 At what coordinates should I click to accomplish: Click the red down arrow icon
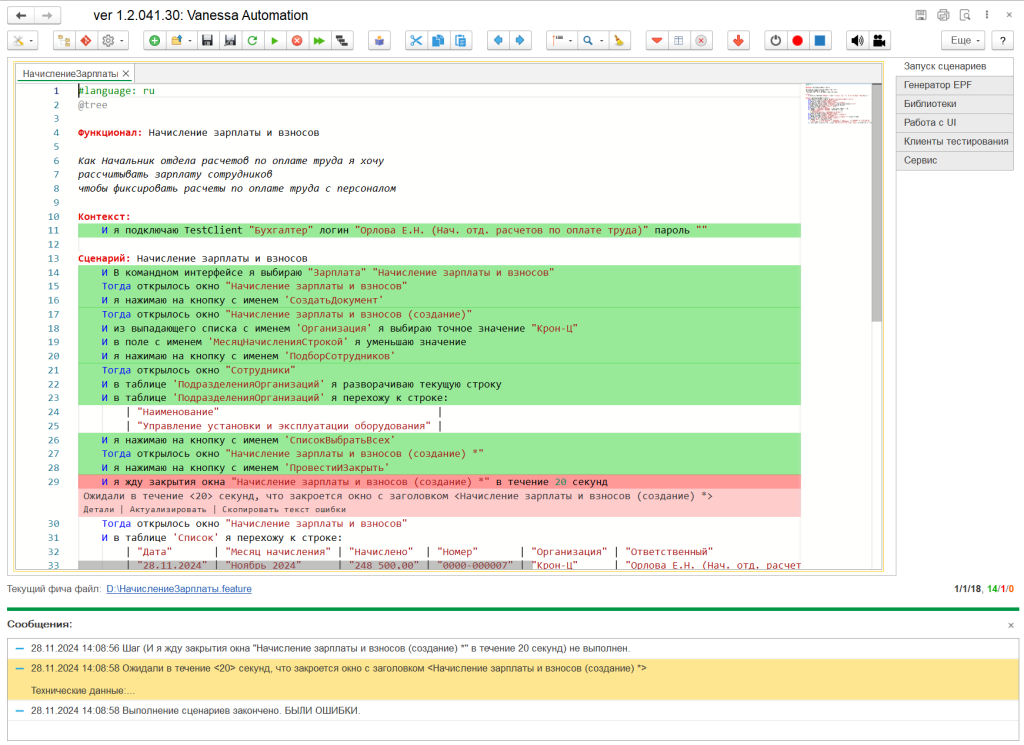coord(738,41)
